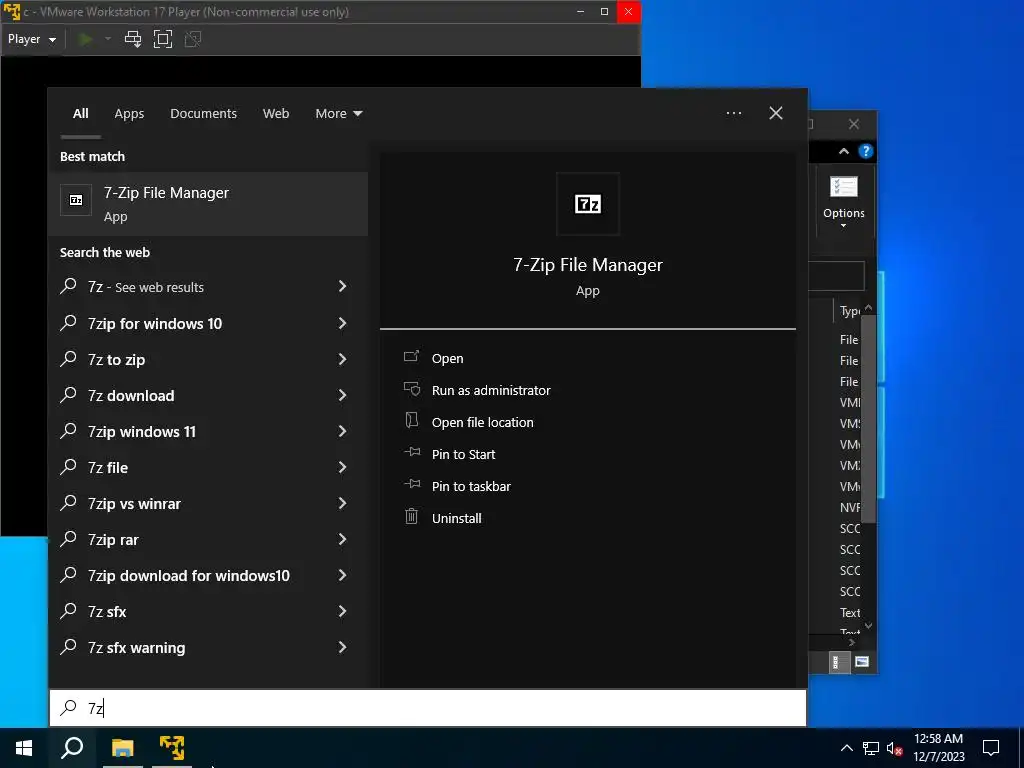Click the search panel more options ellipsis

pos(734,113)
